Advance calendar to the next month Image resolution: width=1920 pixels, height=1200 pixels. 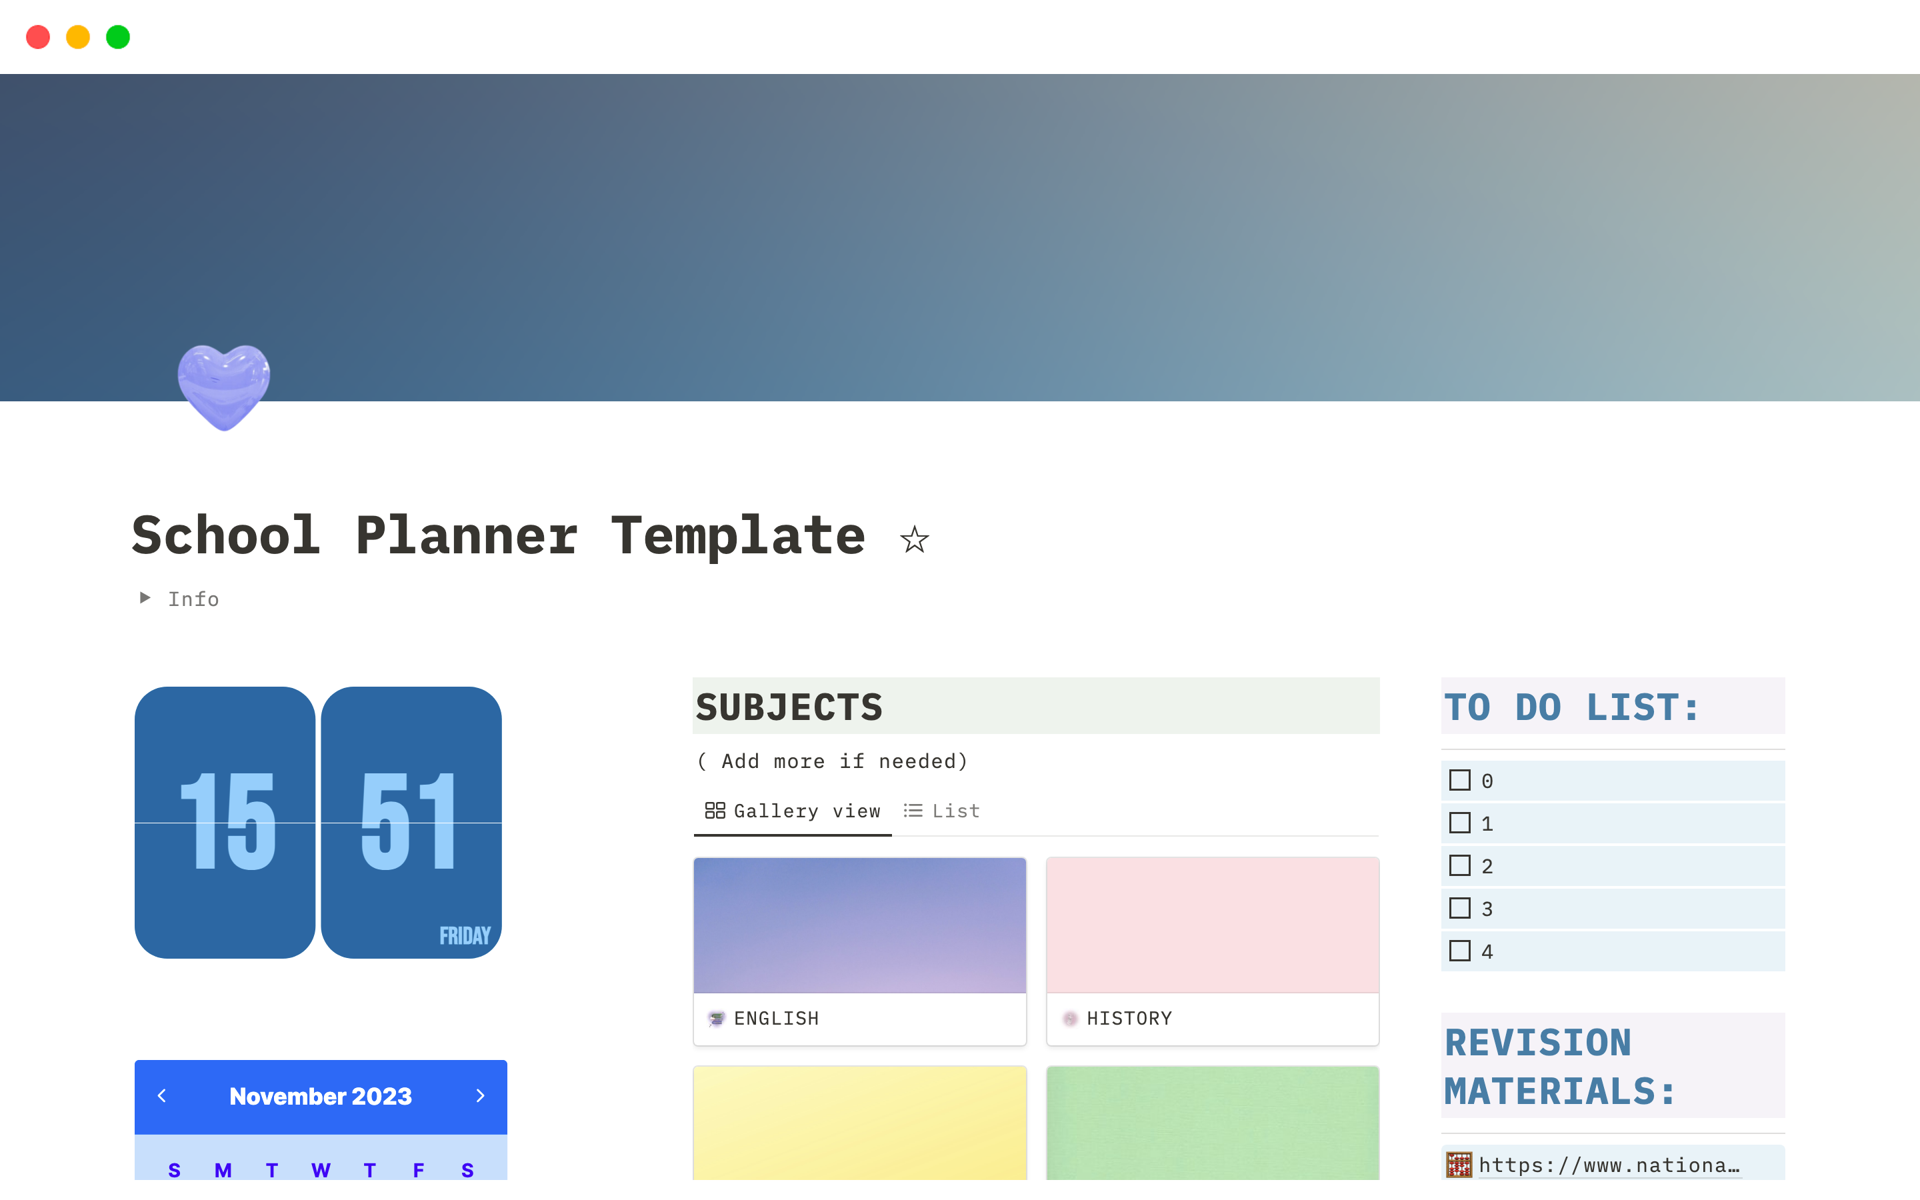click(x=480, y=1096)
